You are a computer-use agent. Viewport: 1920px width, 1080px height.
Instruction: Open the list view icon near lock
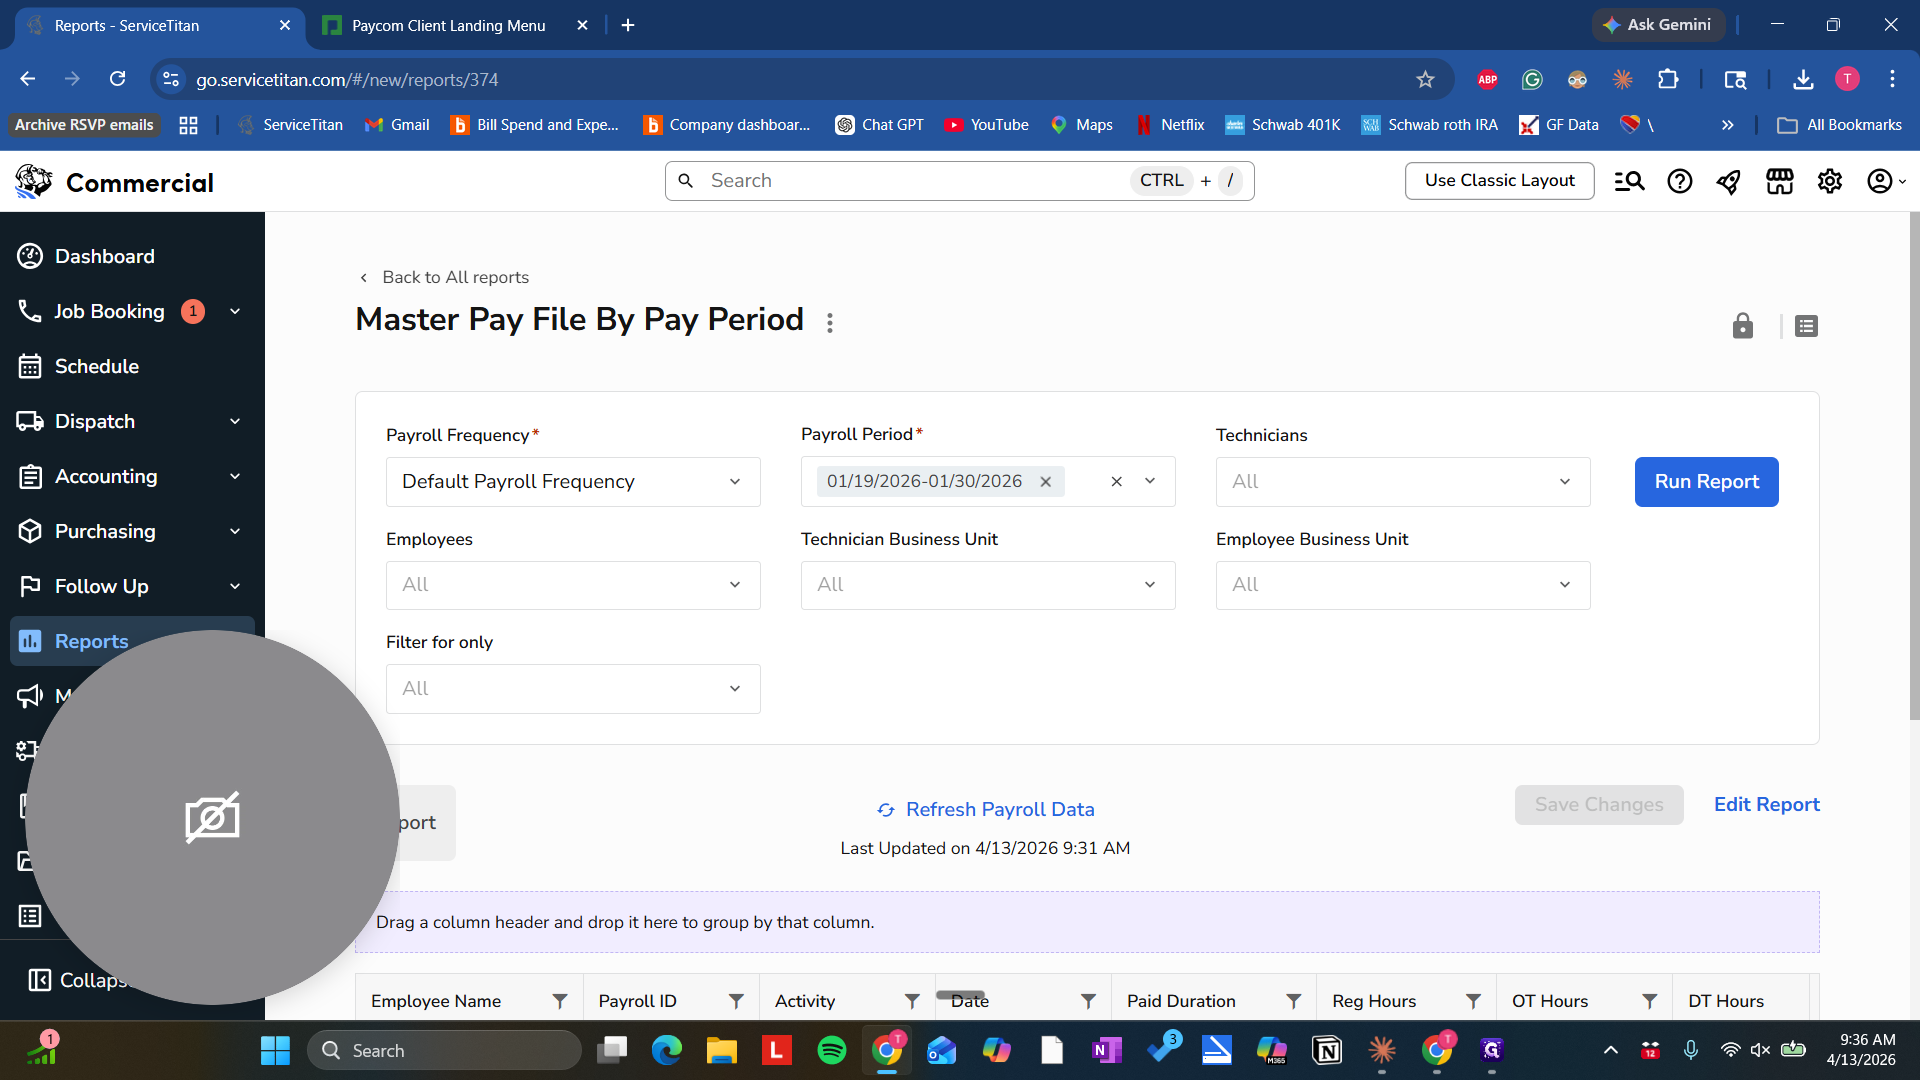(1806, 326)
